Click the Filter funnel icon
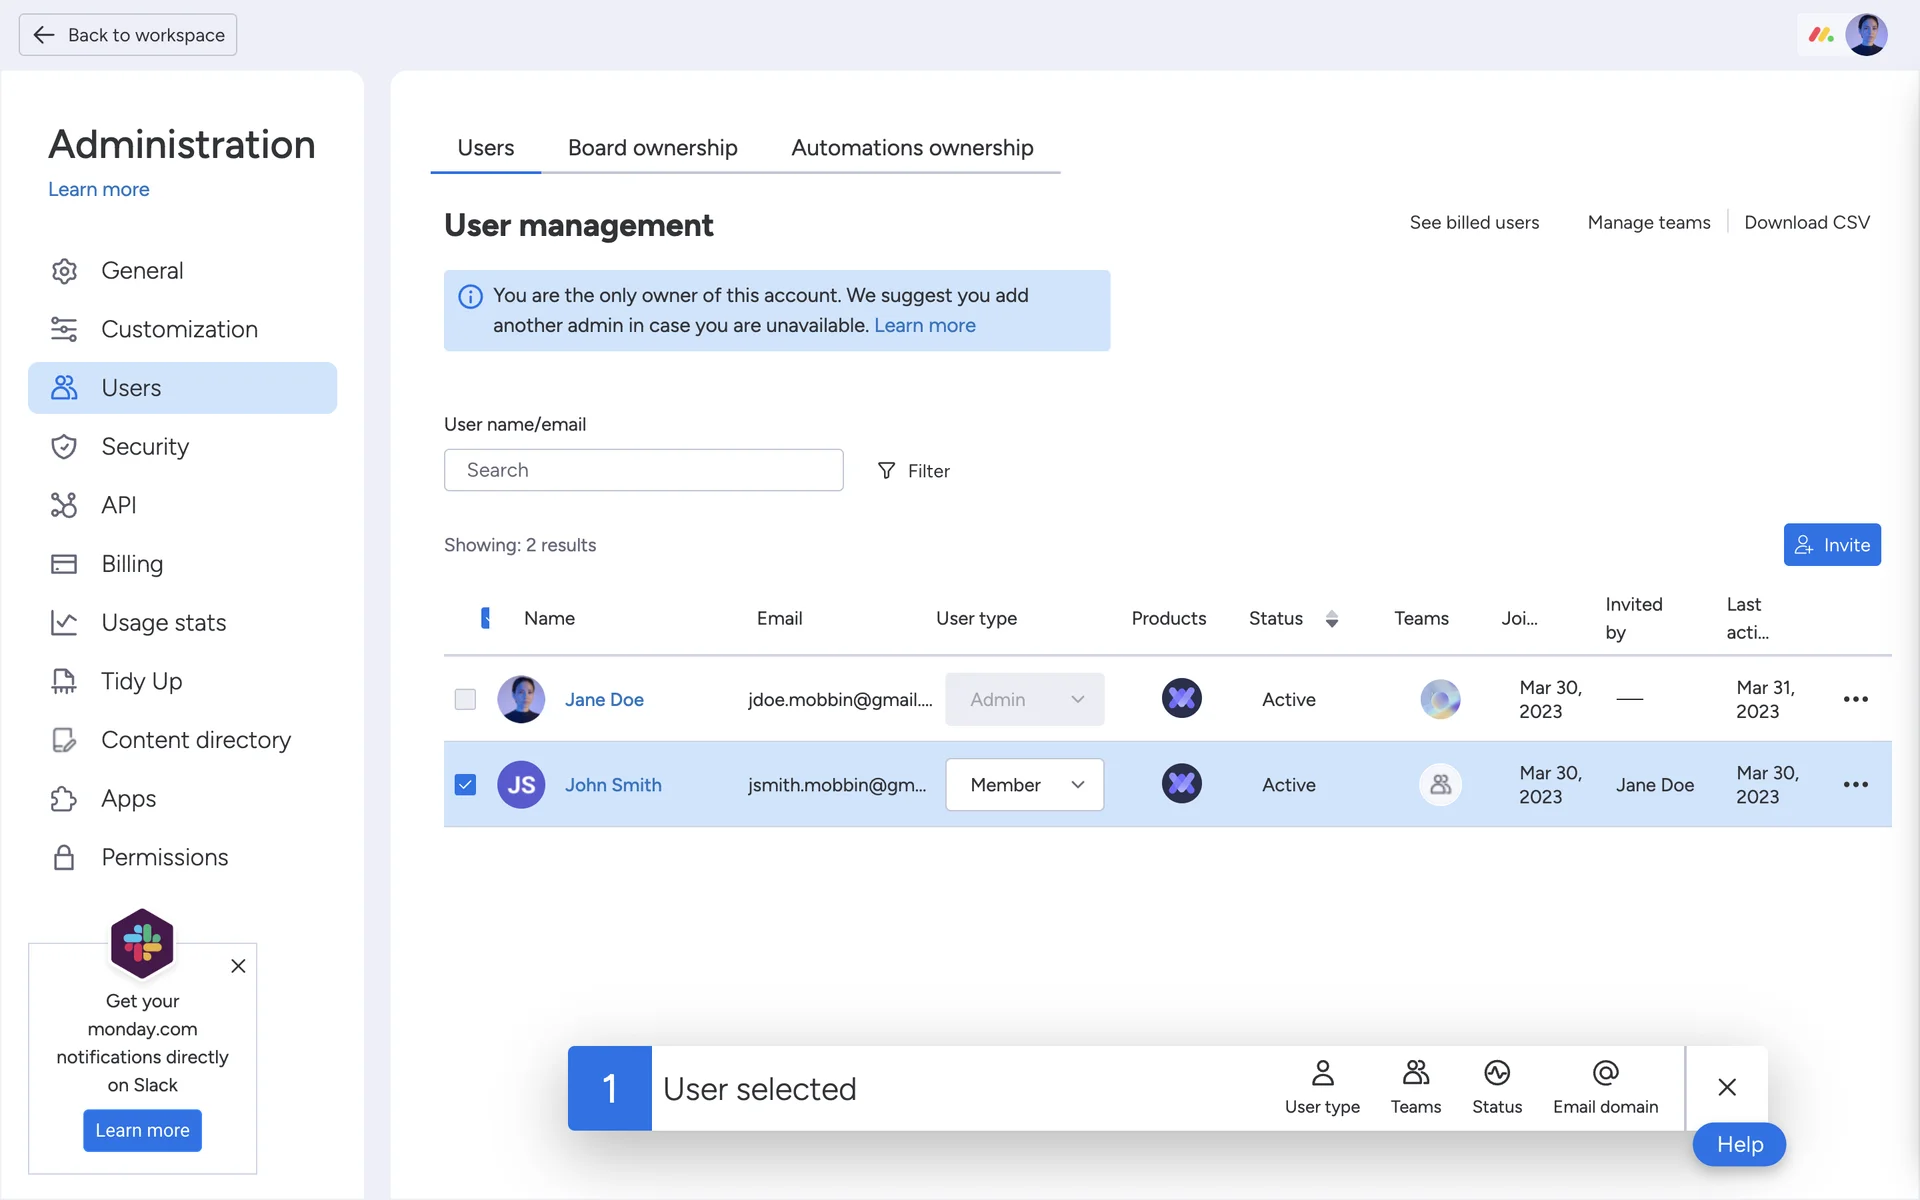This screenshot has height=1200, width=1920. (x=886, y=470)
